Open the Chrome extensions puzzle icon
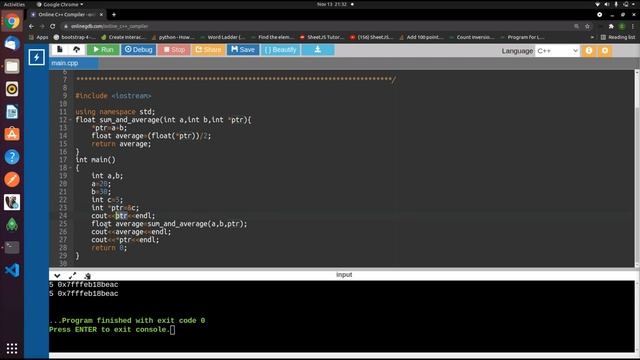640x360 pixels. coord(611,26)
